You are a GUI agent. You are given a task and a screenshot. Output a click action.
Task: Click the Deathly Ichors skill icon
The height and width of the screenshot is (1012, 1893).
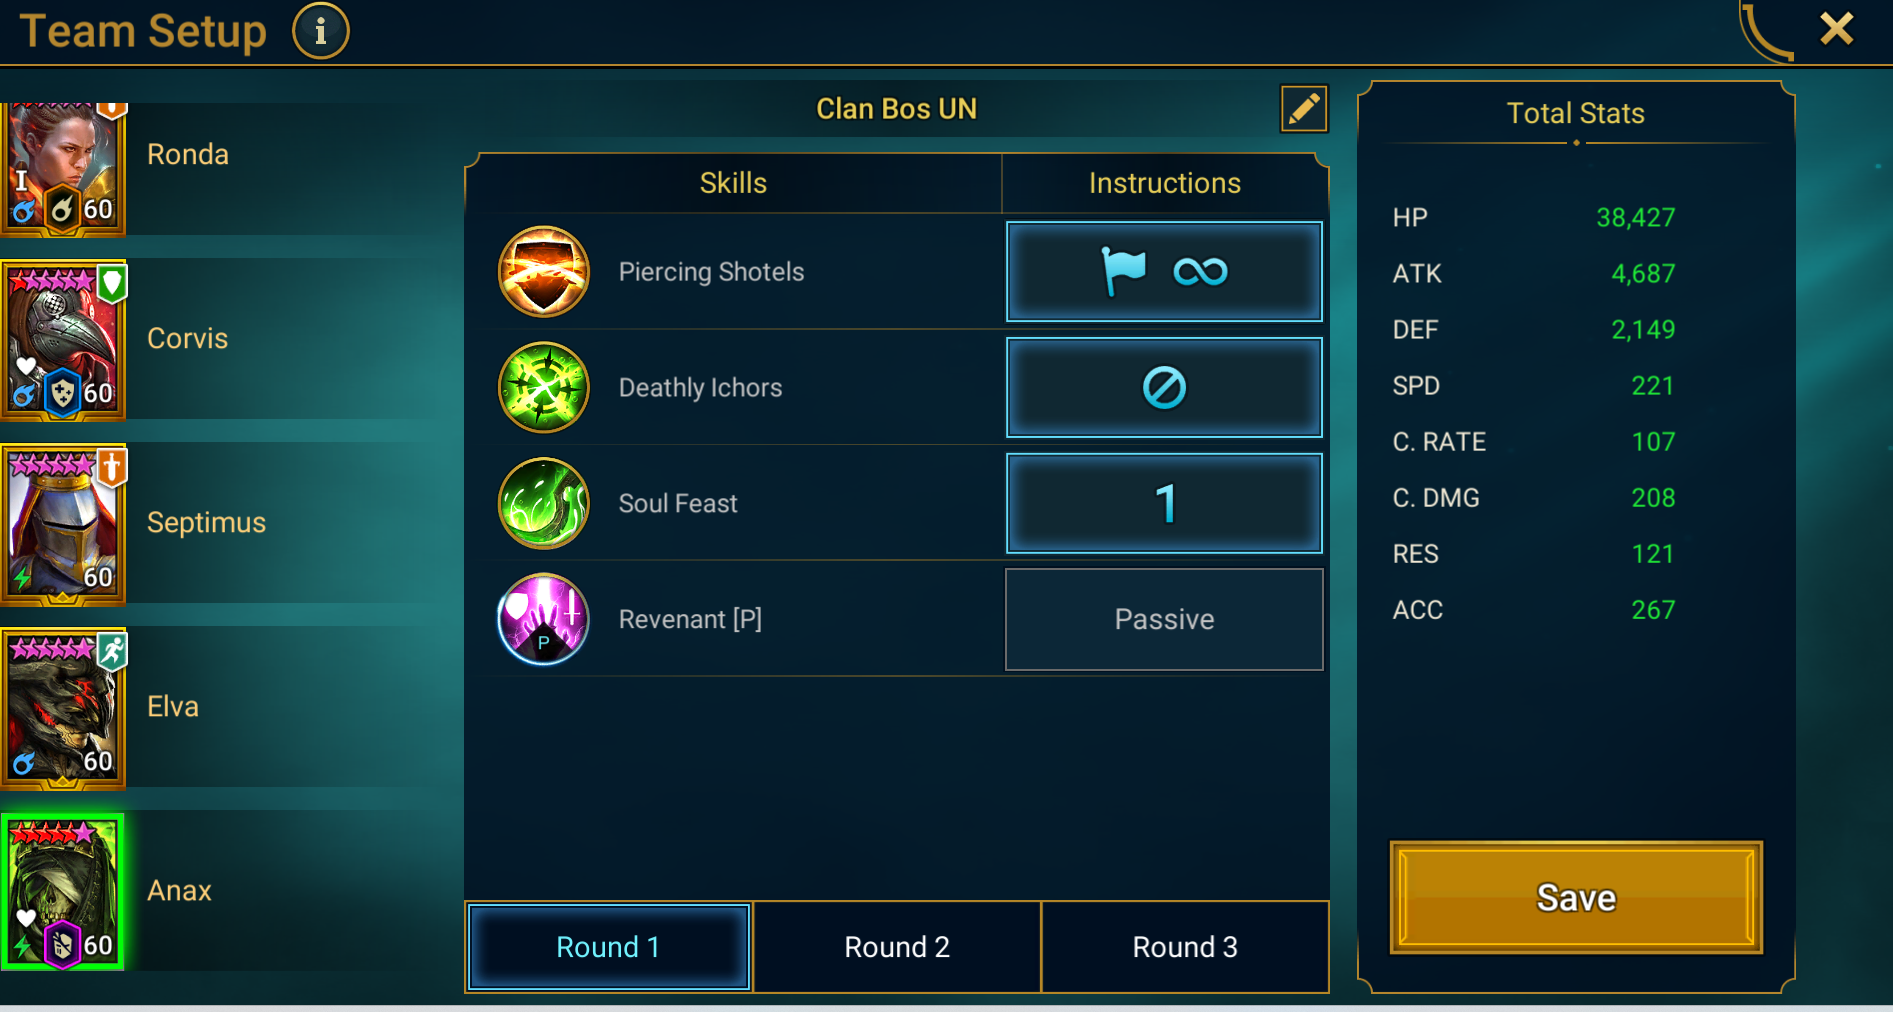pyautogui.click(x=543, y=387)
